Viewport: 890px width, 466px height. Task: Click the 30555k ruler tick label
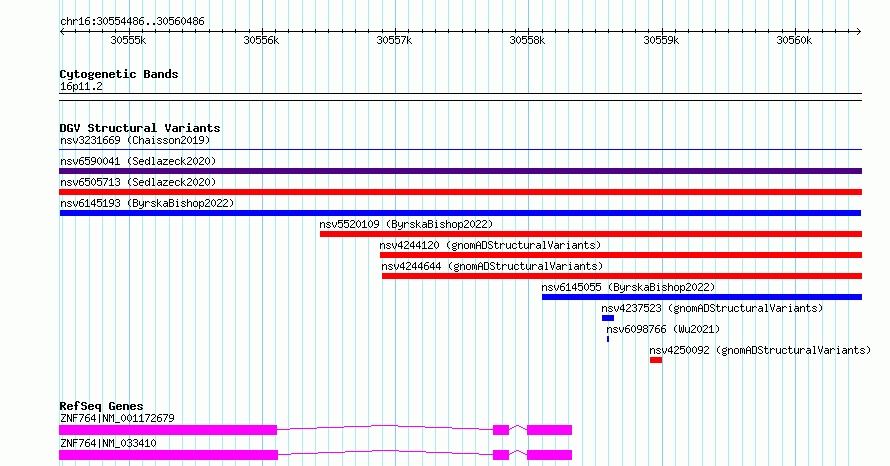click(128, 40)
